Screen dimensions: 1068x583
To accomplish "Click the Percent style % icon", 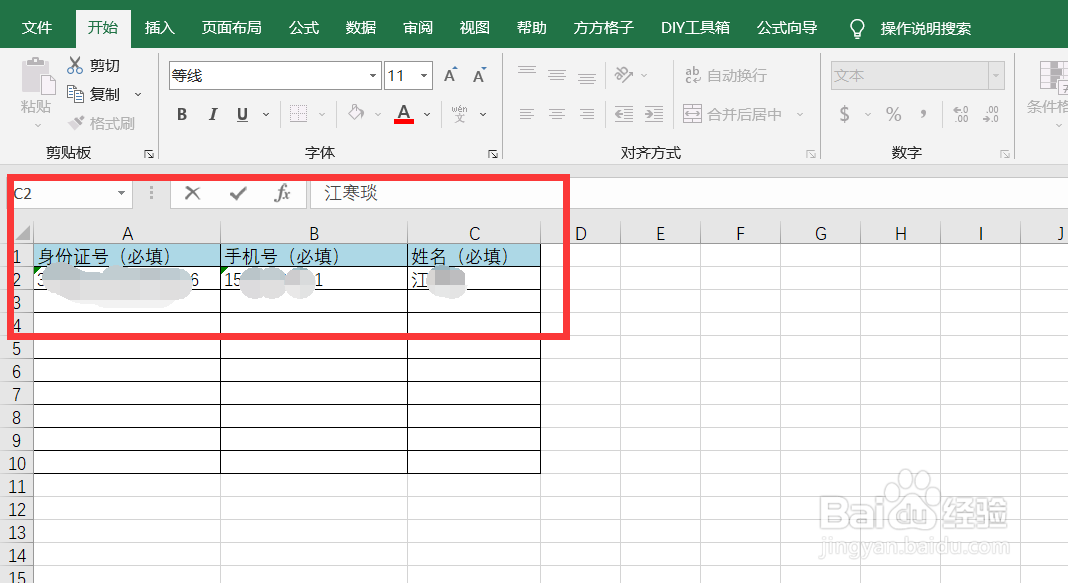I will [x=893, y=114].
